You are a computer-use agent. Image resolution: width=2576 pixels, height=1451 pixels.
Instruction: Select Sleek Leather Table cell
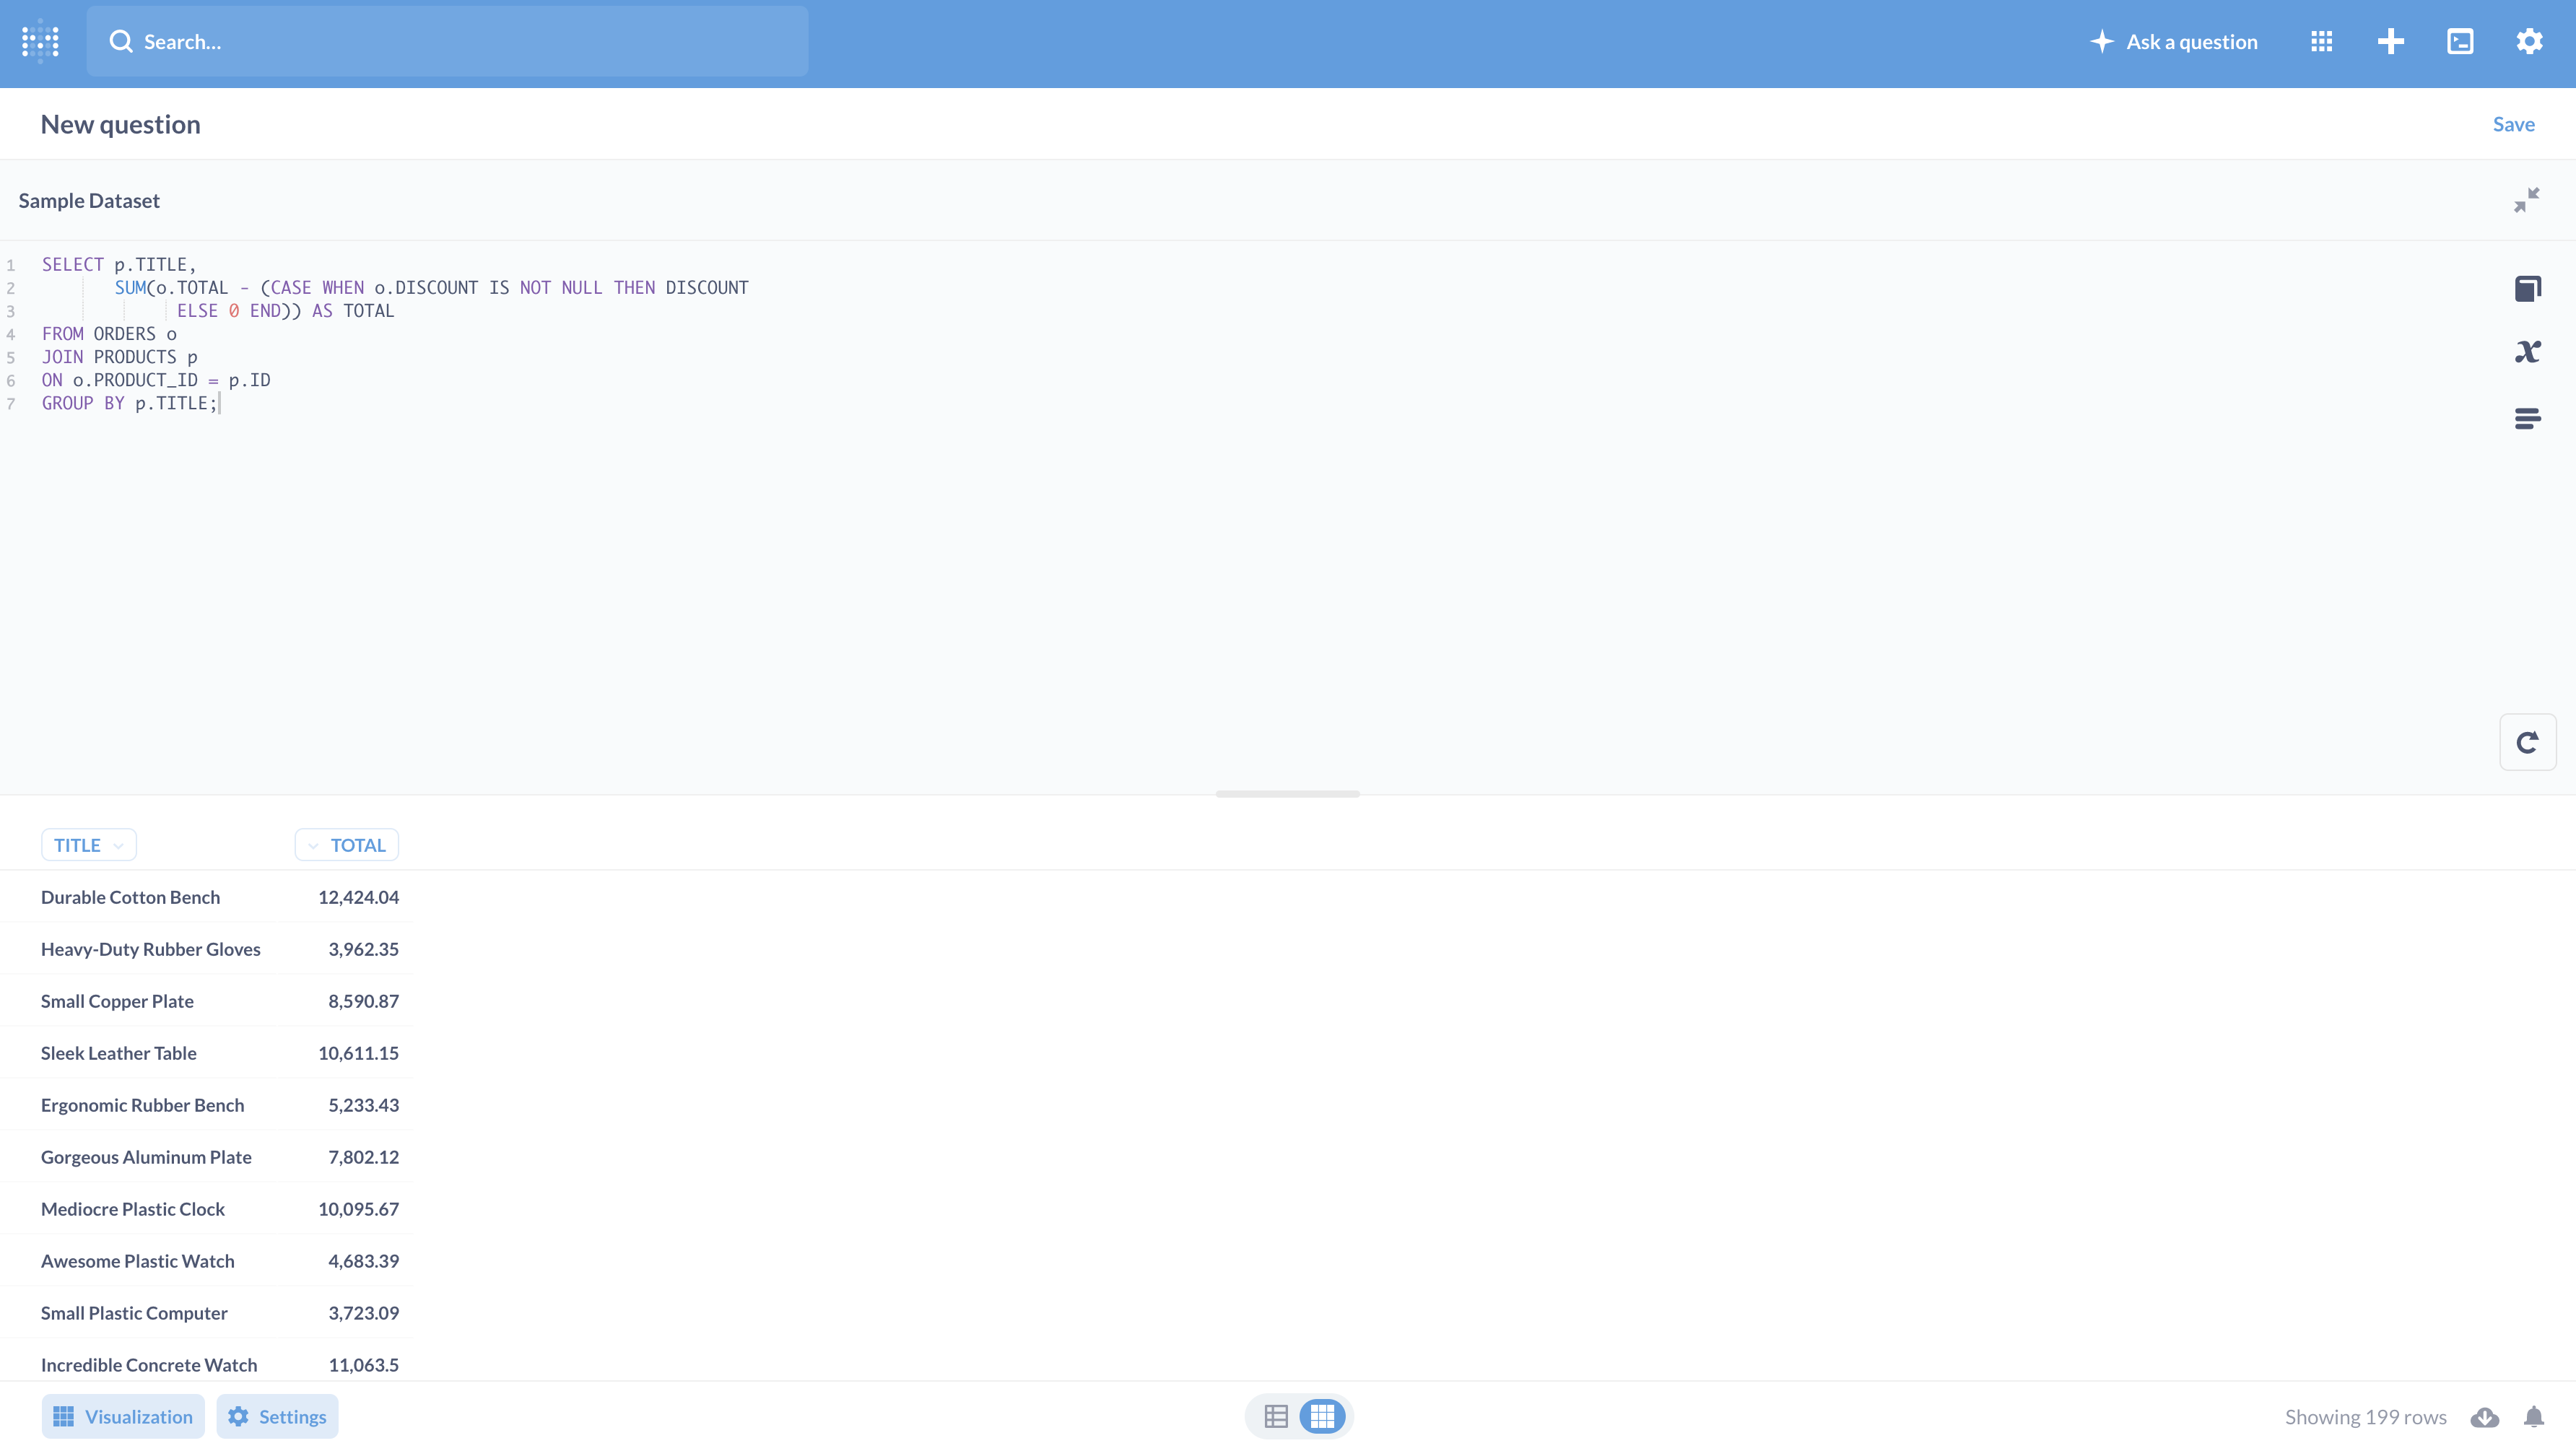(118, 1053)
